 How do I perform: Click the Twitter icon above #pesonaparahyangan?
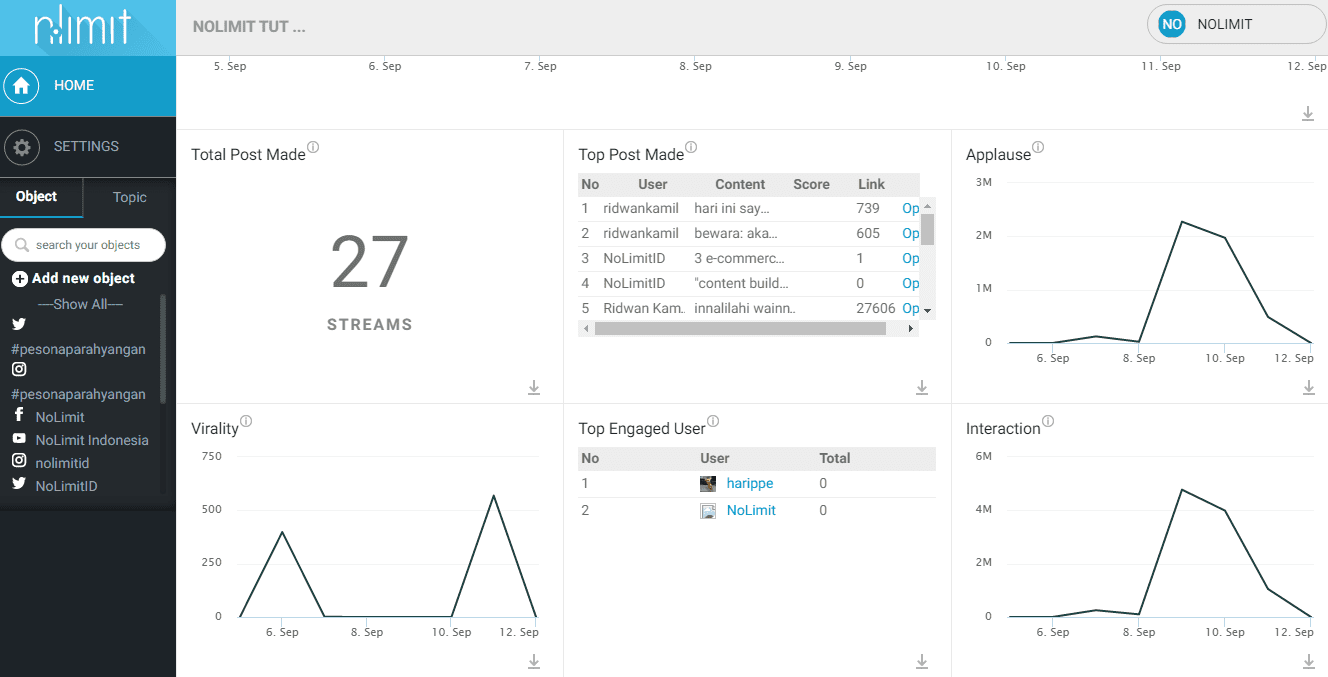pos(19,324)
